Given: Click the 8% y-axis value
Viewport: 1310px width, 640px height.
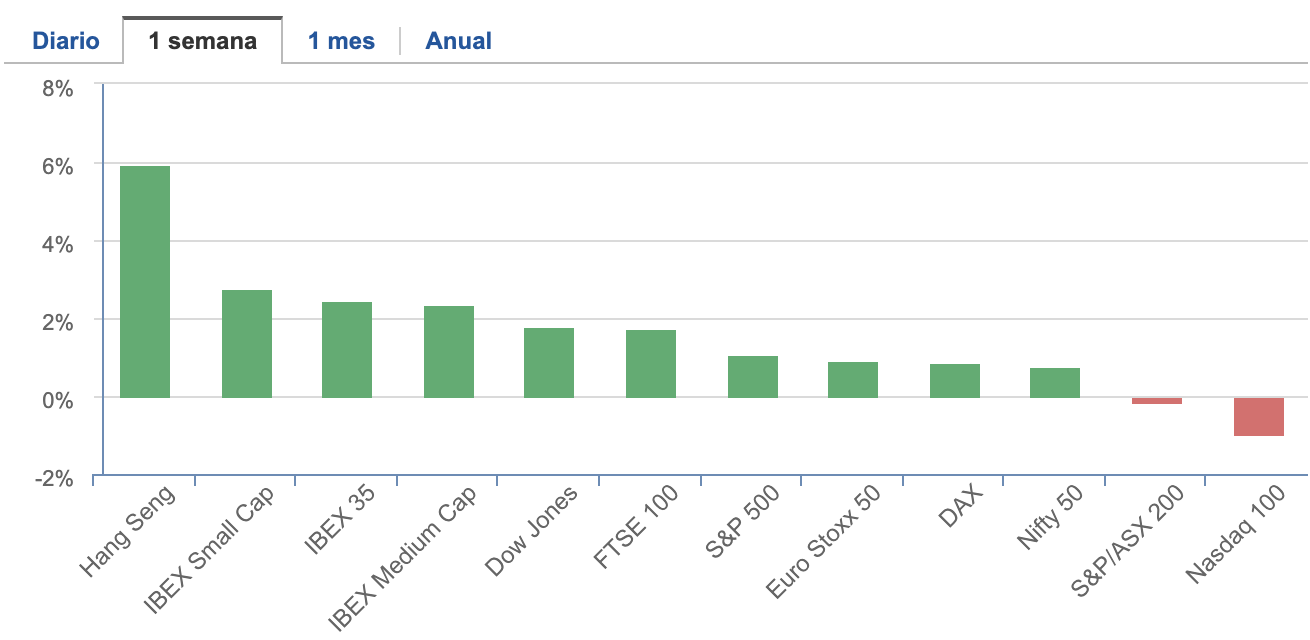Looking at the screenshot, I should (x=57, y=89).
